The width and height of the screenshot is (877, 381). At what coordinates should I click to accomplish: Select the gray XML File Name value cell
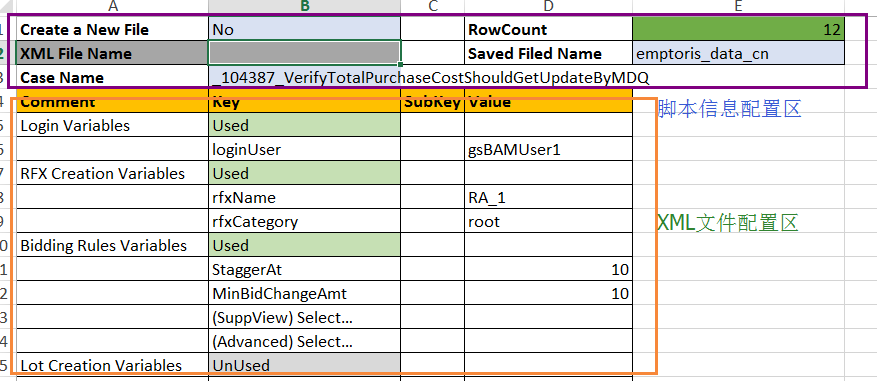click(x=305, y=53)
